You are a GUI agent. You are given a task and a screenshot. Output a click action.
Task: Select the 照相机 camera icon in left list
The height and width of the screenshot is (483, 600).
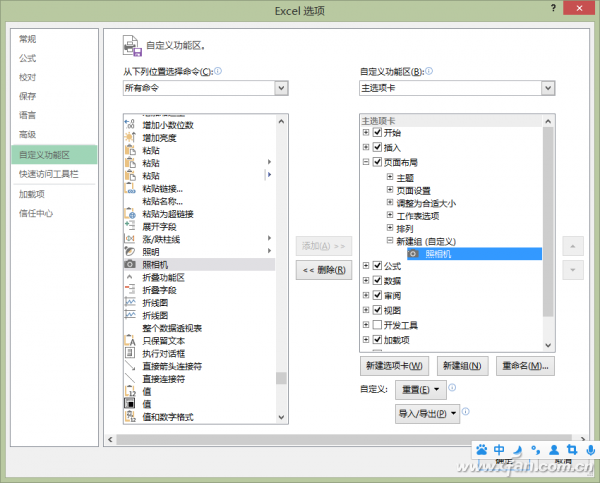point(130,264)
